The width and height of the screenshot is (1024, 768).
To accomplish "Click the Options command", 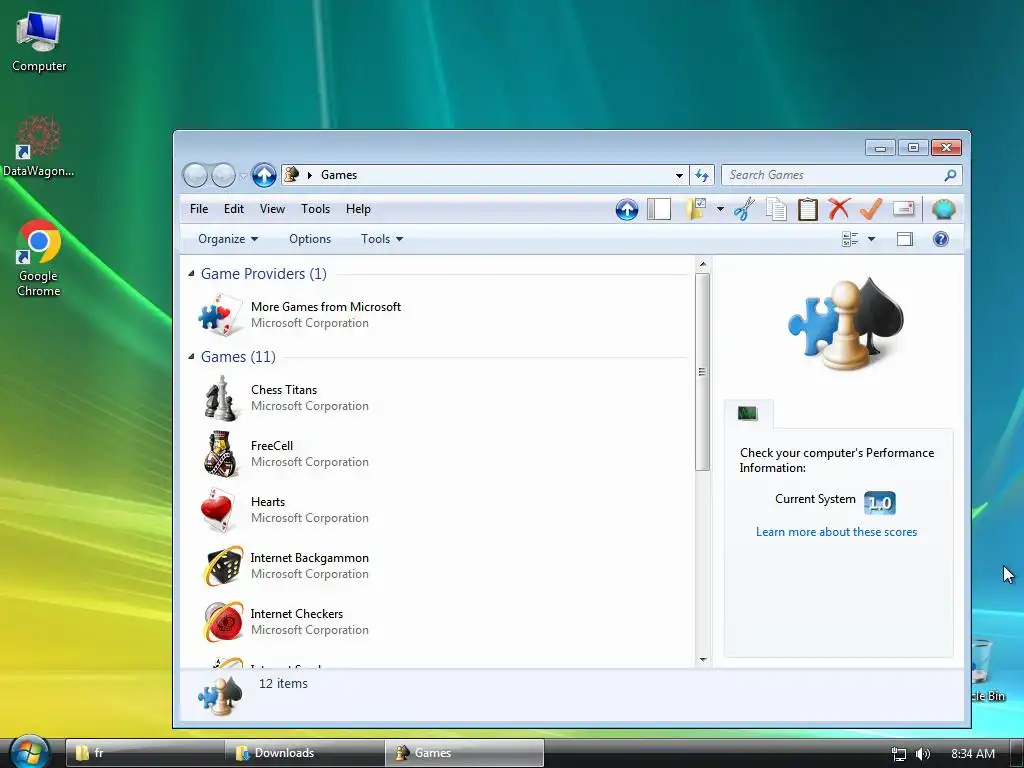I will (310, 239).
